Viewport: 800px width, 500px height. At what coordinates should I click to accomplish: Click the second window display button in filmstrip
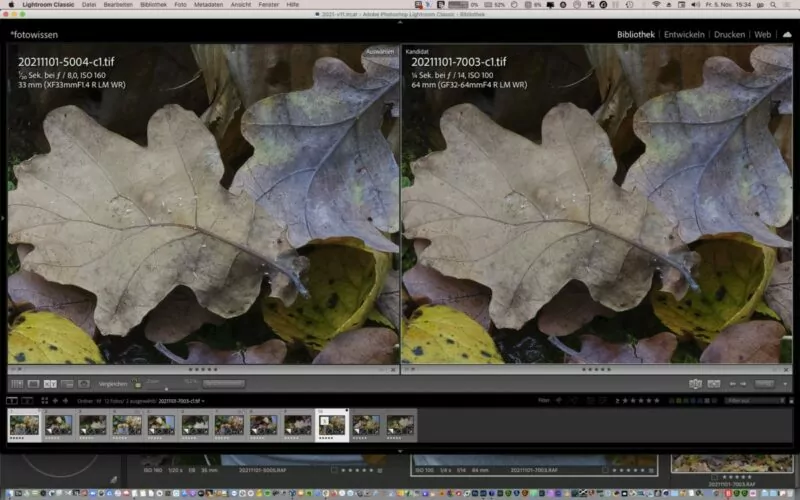pos(27,401)
